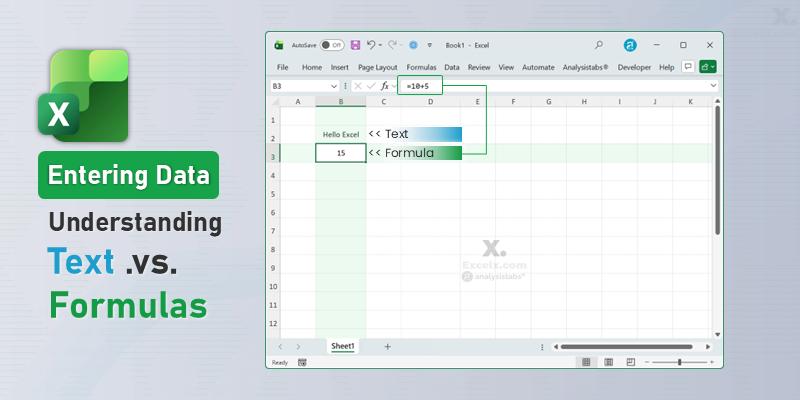This screenshot has width=800, height=400.
Task: Click the previous sheet navigation arrow
Action: (x=280, y=347)
